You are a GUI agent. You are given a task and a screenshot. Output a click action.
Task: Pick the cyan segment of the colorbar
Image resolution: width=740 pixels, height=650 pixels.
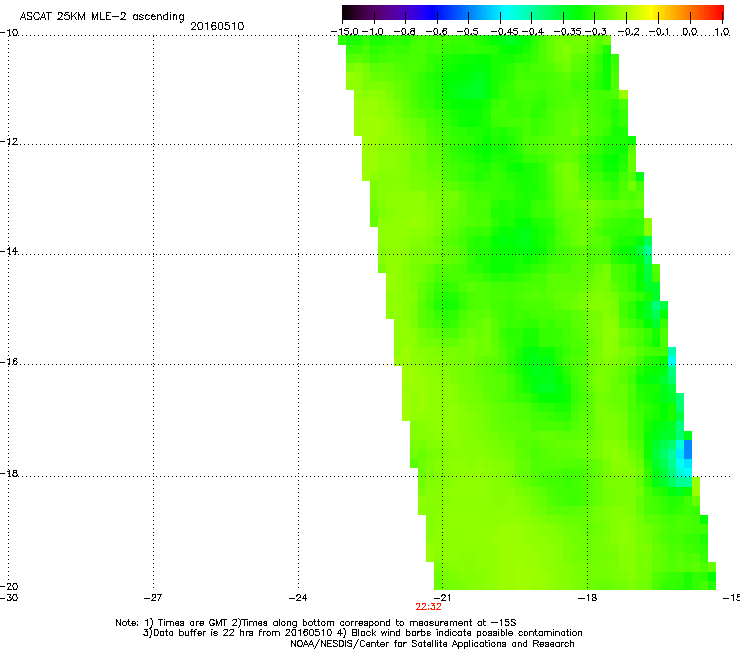(507, 13)
